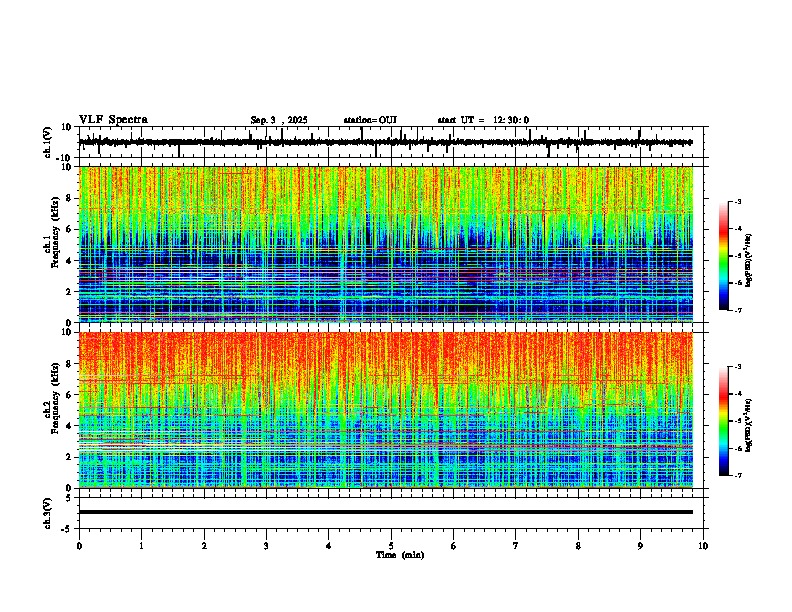792x612 pixels.
Task: Click the "8" tick on ch.1 frequency axis
Action: (70, 198)
